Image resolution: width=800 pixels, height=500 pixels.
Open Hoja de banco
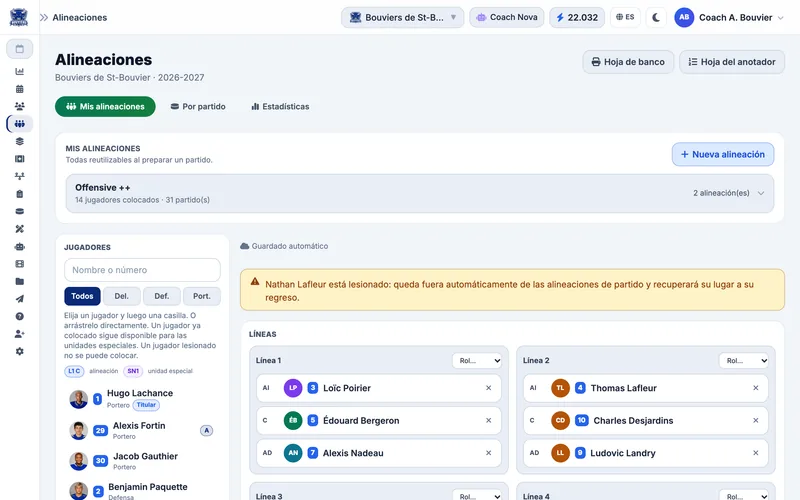(x=628, y=62)
